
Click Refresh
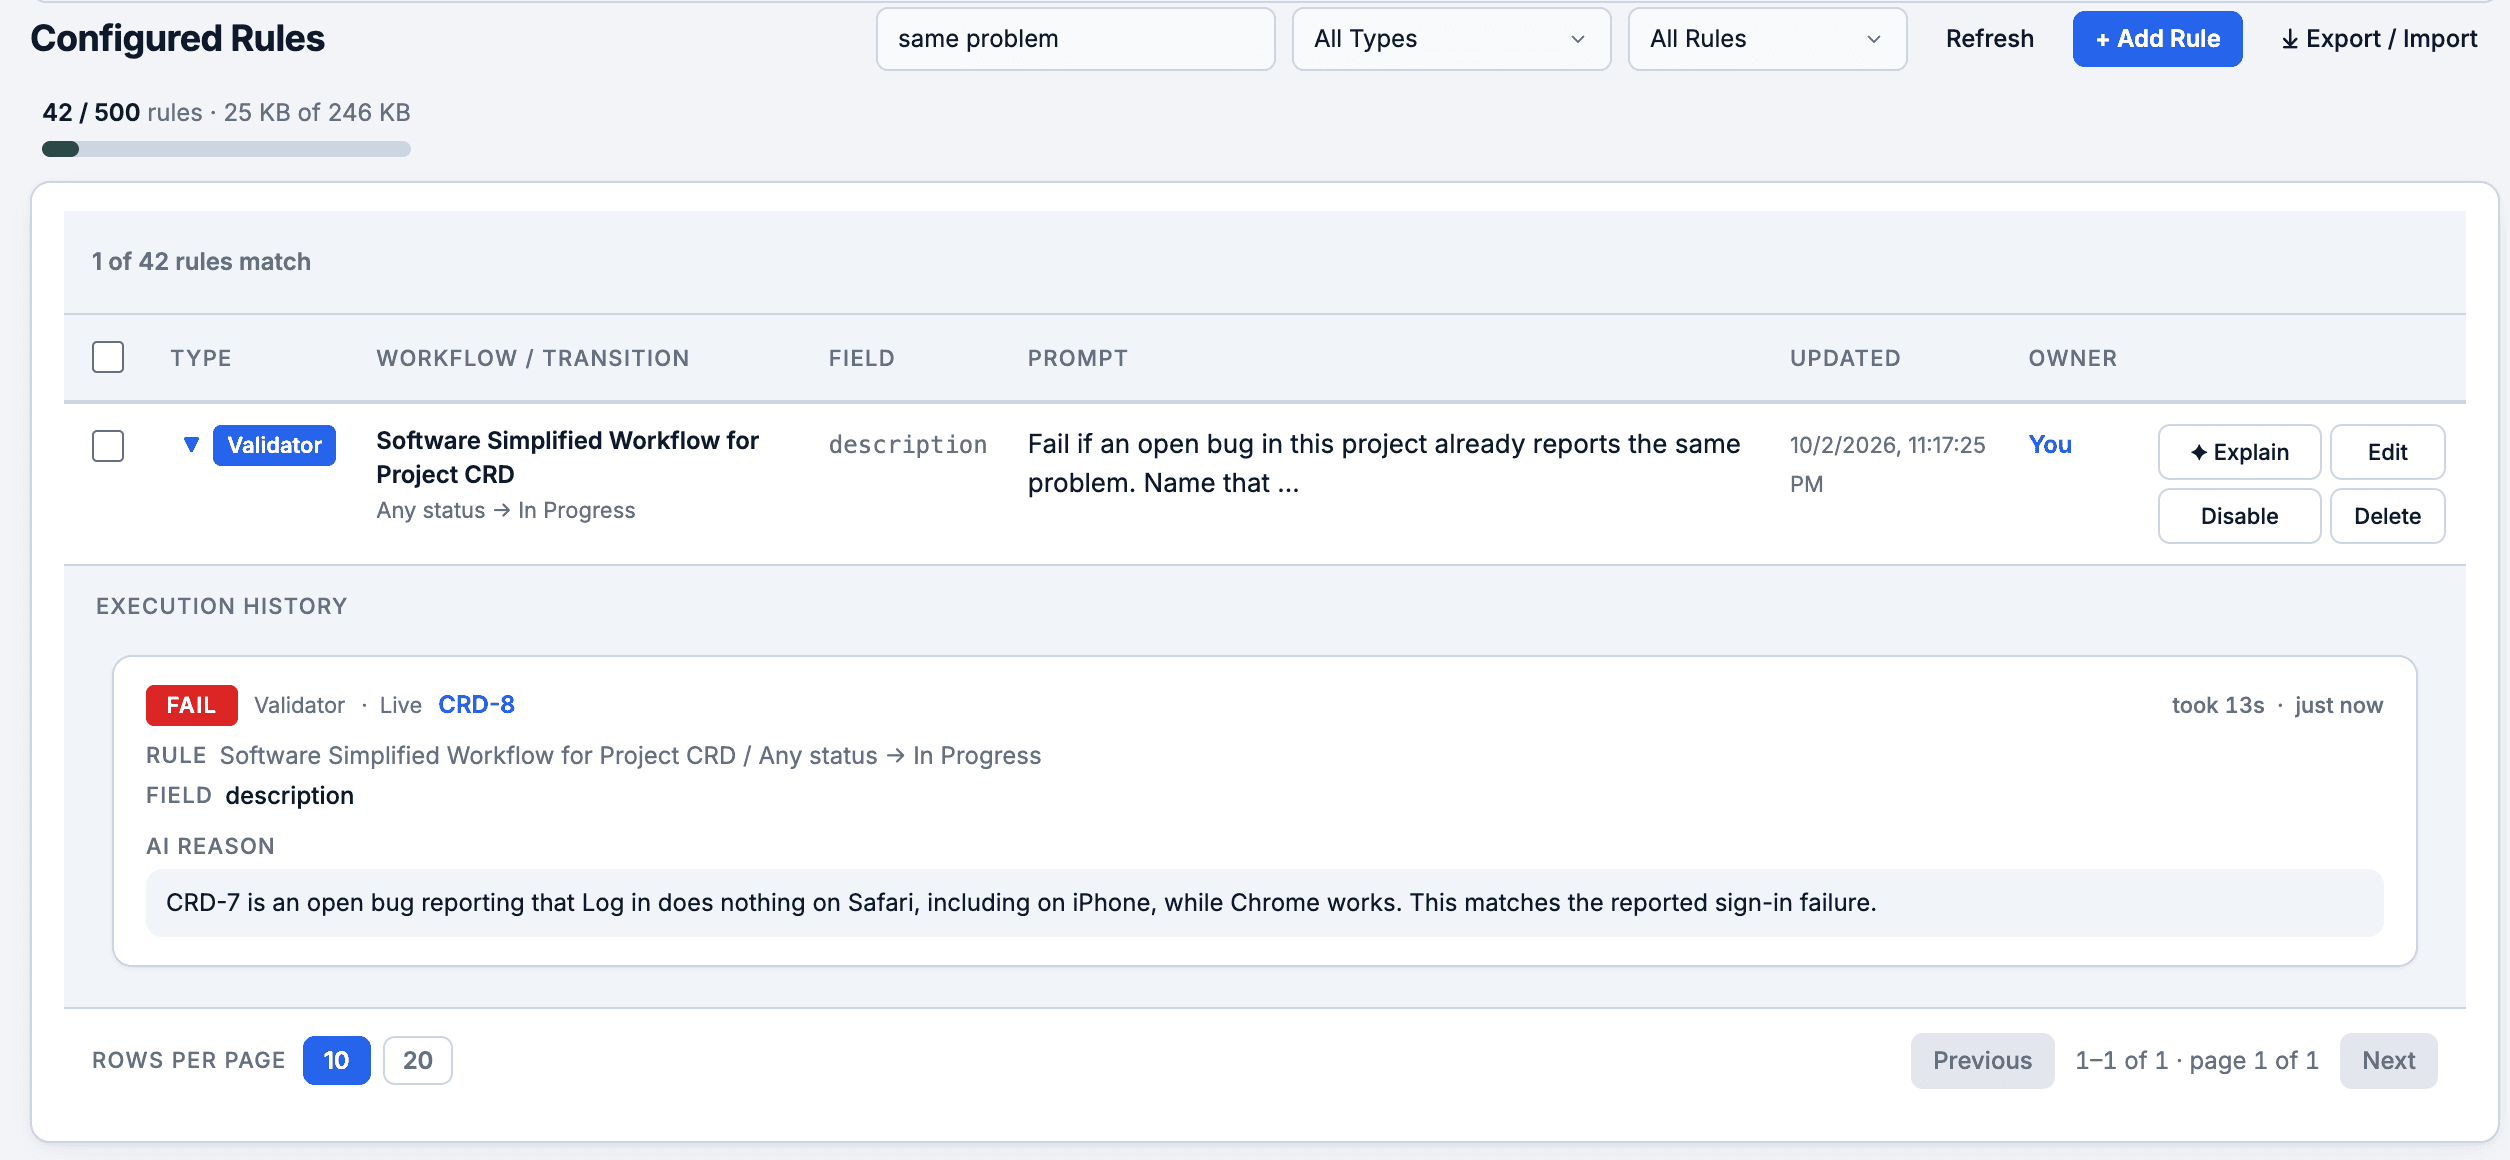click(x=1989, y=39)
